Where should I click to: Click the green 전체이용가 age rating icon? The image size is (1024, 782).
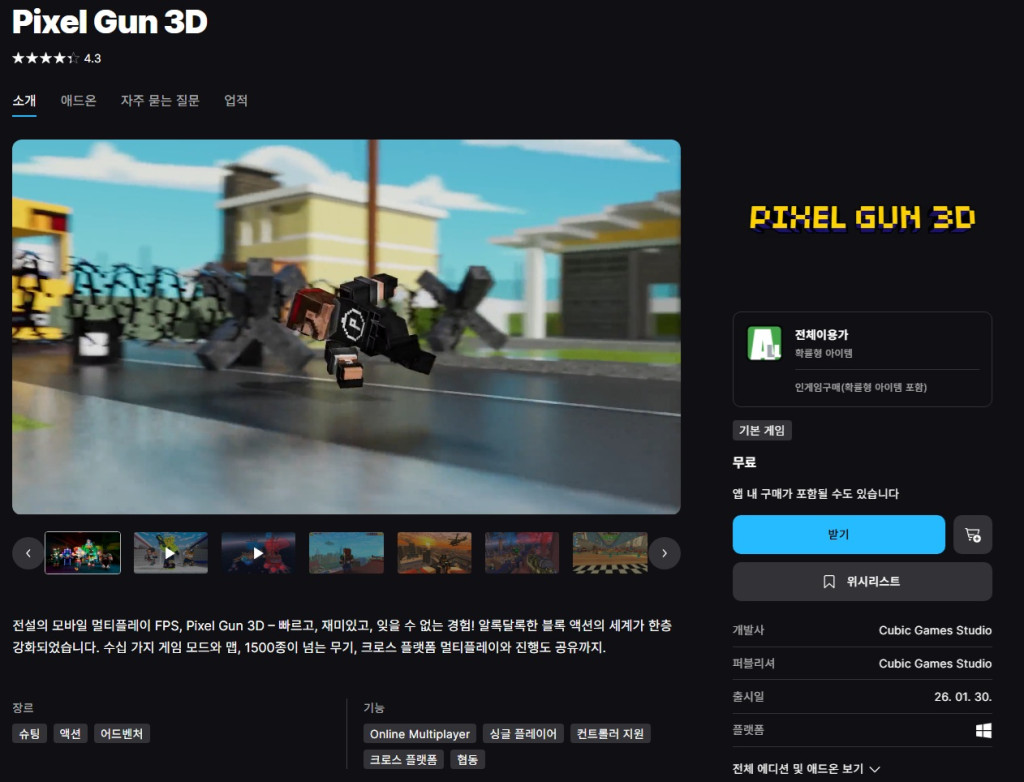click(764, 343)
